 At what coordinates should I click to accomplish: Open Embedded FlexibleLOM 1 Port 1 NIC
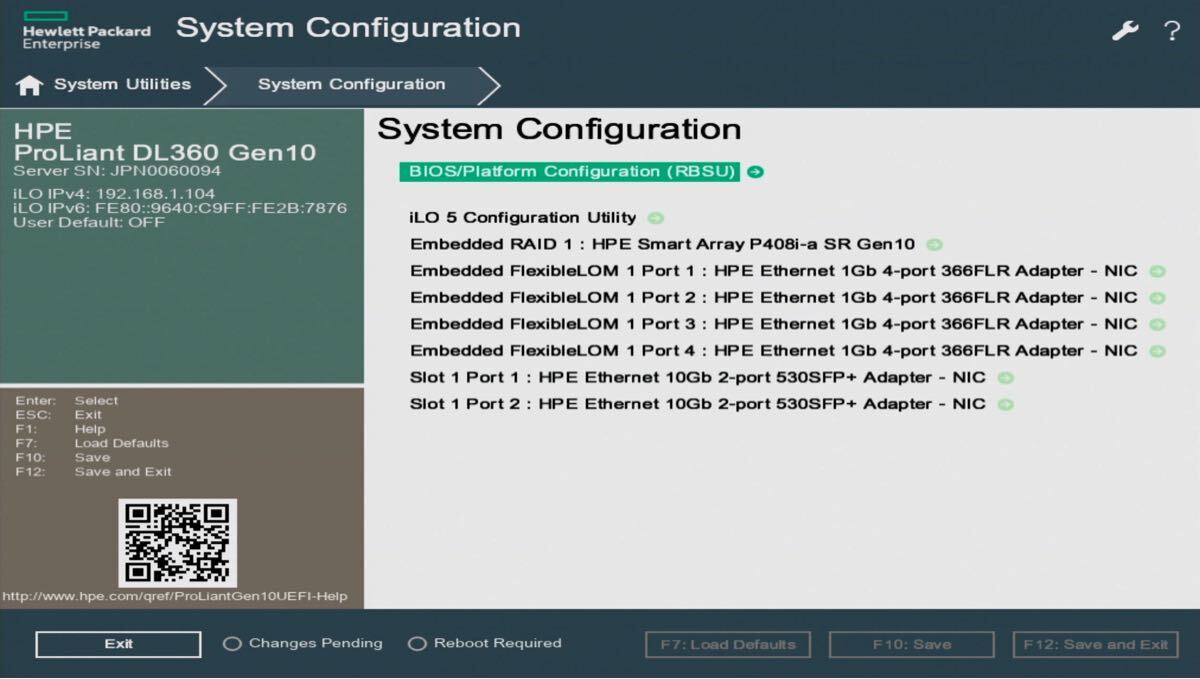pos(774,271)
